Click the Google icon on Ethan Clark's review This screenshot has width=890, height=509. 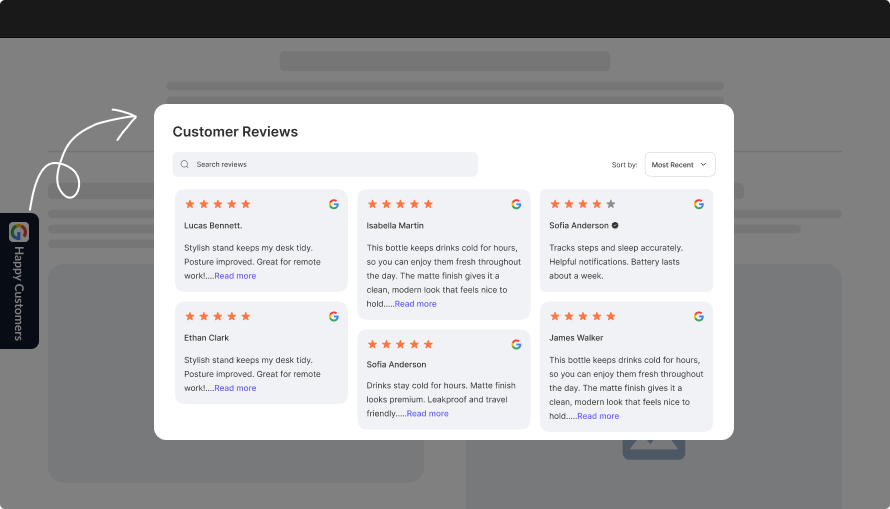(x=334, y=316)
